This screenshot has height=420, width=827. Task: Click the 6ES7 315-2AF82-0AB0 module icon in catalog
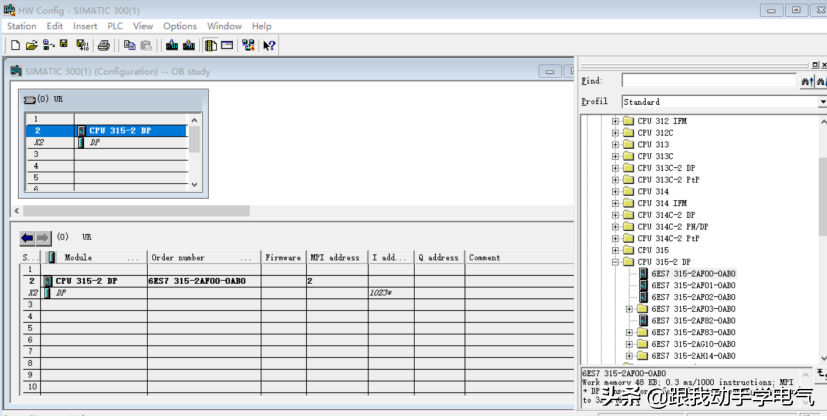pyautogui.click(x=643, y=320)
